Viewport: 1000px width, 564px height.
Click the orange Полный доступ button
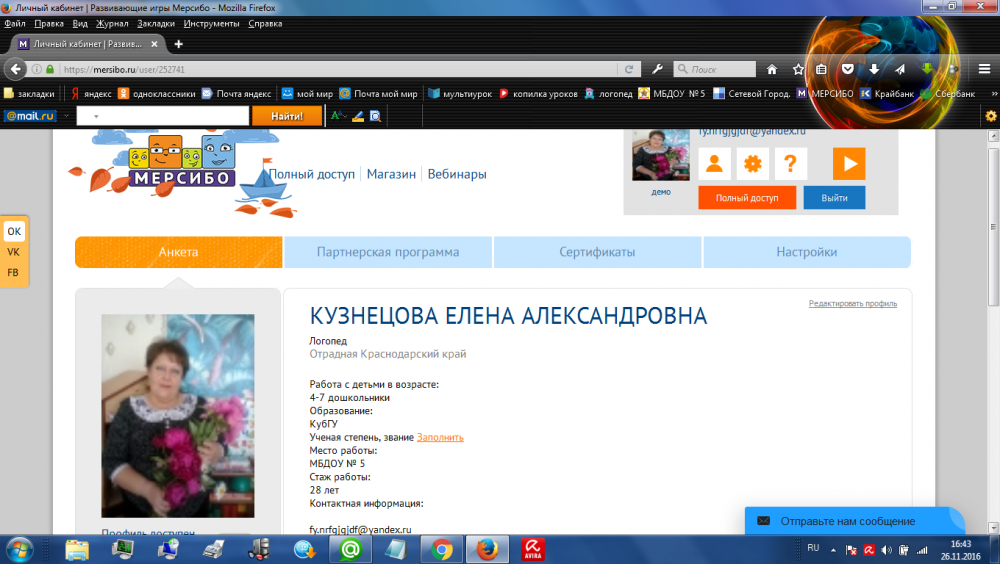point(747,198)
